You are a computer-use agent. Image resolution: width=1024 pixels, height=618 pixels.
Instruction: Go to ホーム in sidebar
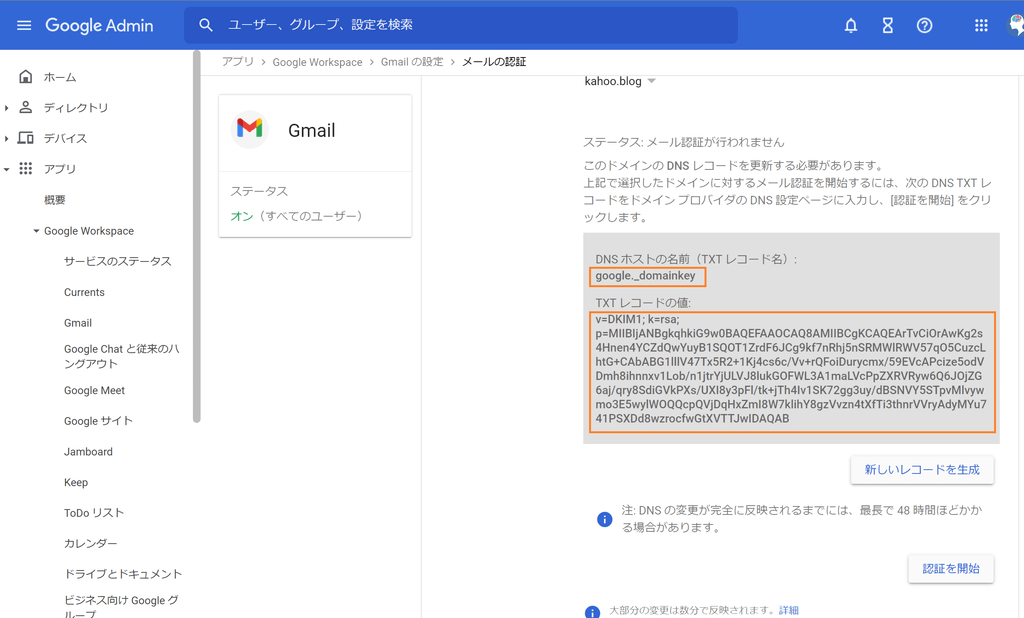(60, 77)
